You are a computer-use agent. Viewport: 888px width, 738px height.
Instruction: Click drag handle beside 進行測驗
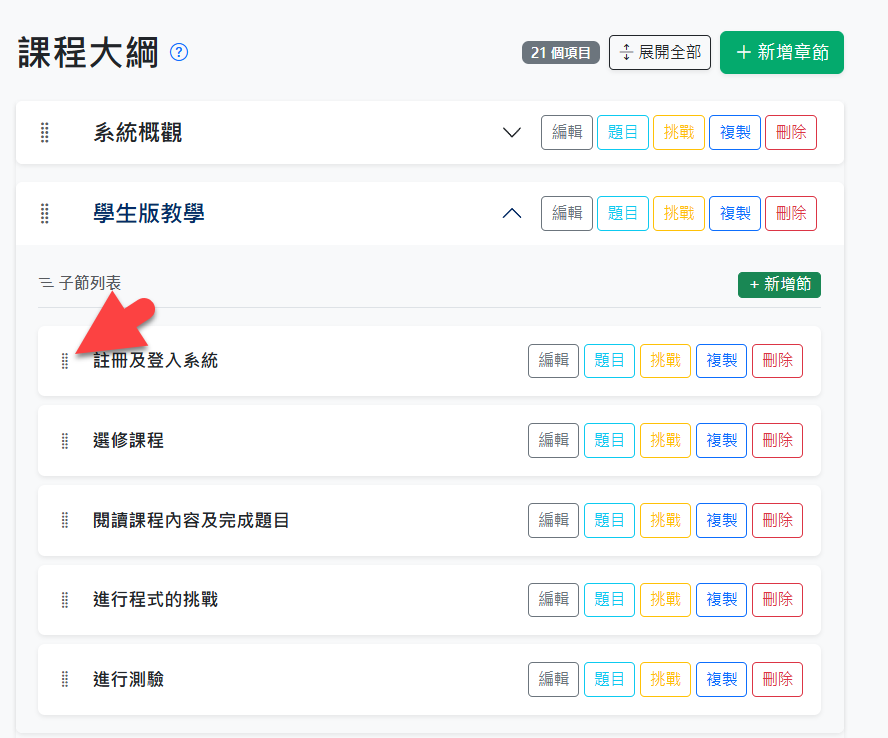click(x=65, y=680)
